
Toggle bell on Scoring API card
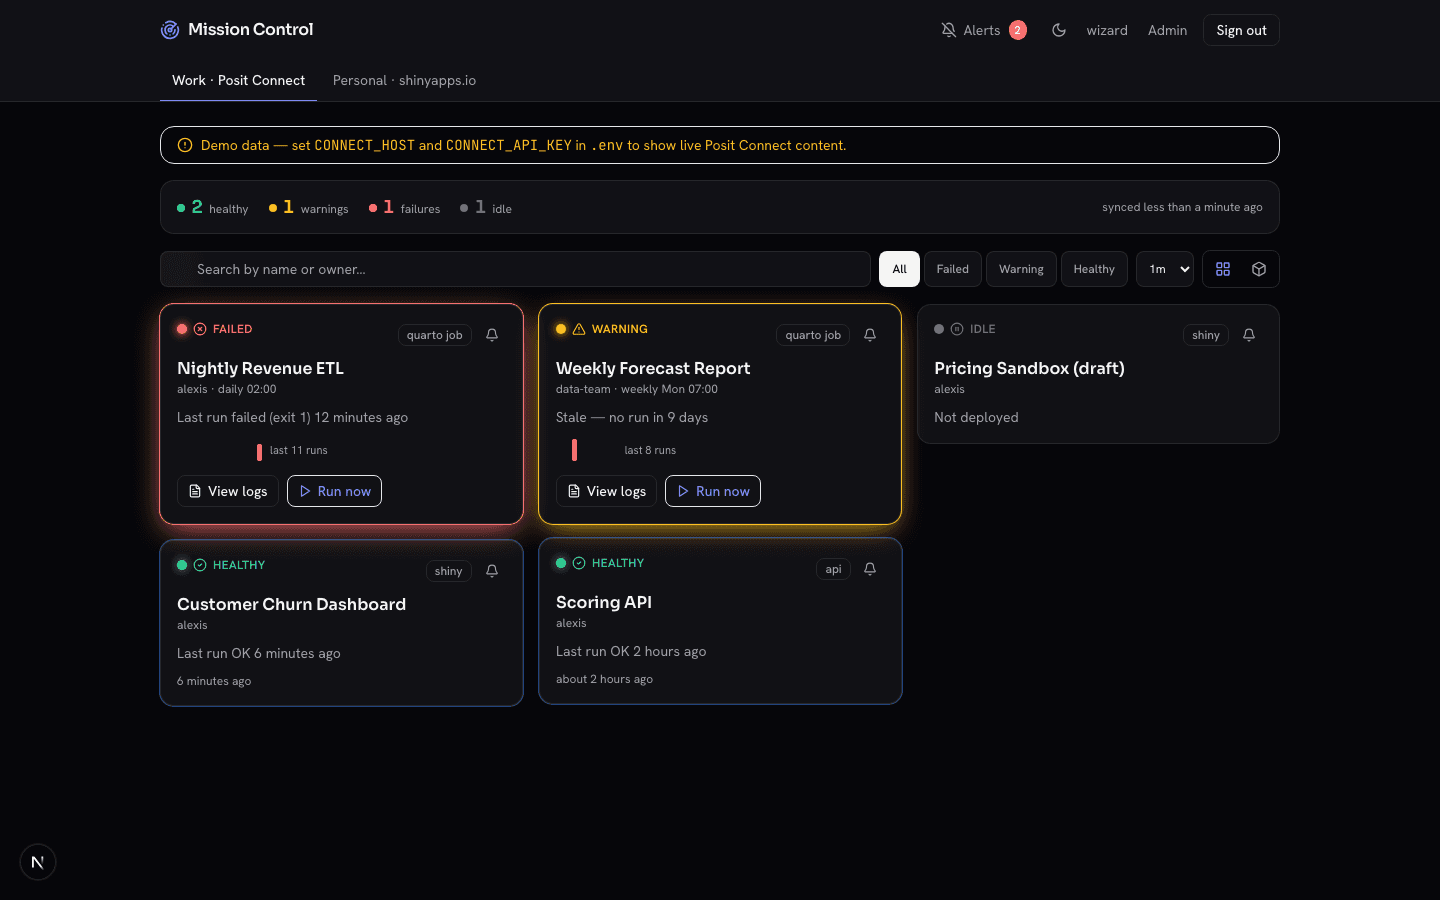(x=870, y=569)
